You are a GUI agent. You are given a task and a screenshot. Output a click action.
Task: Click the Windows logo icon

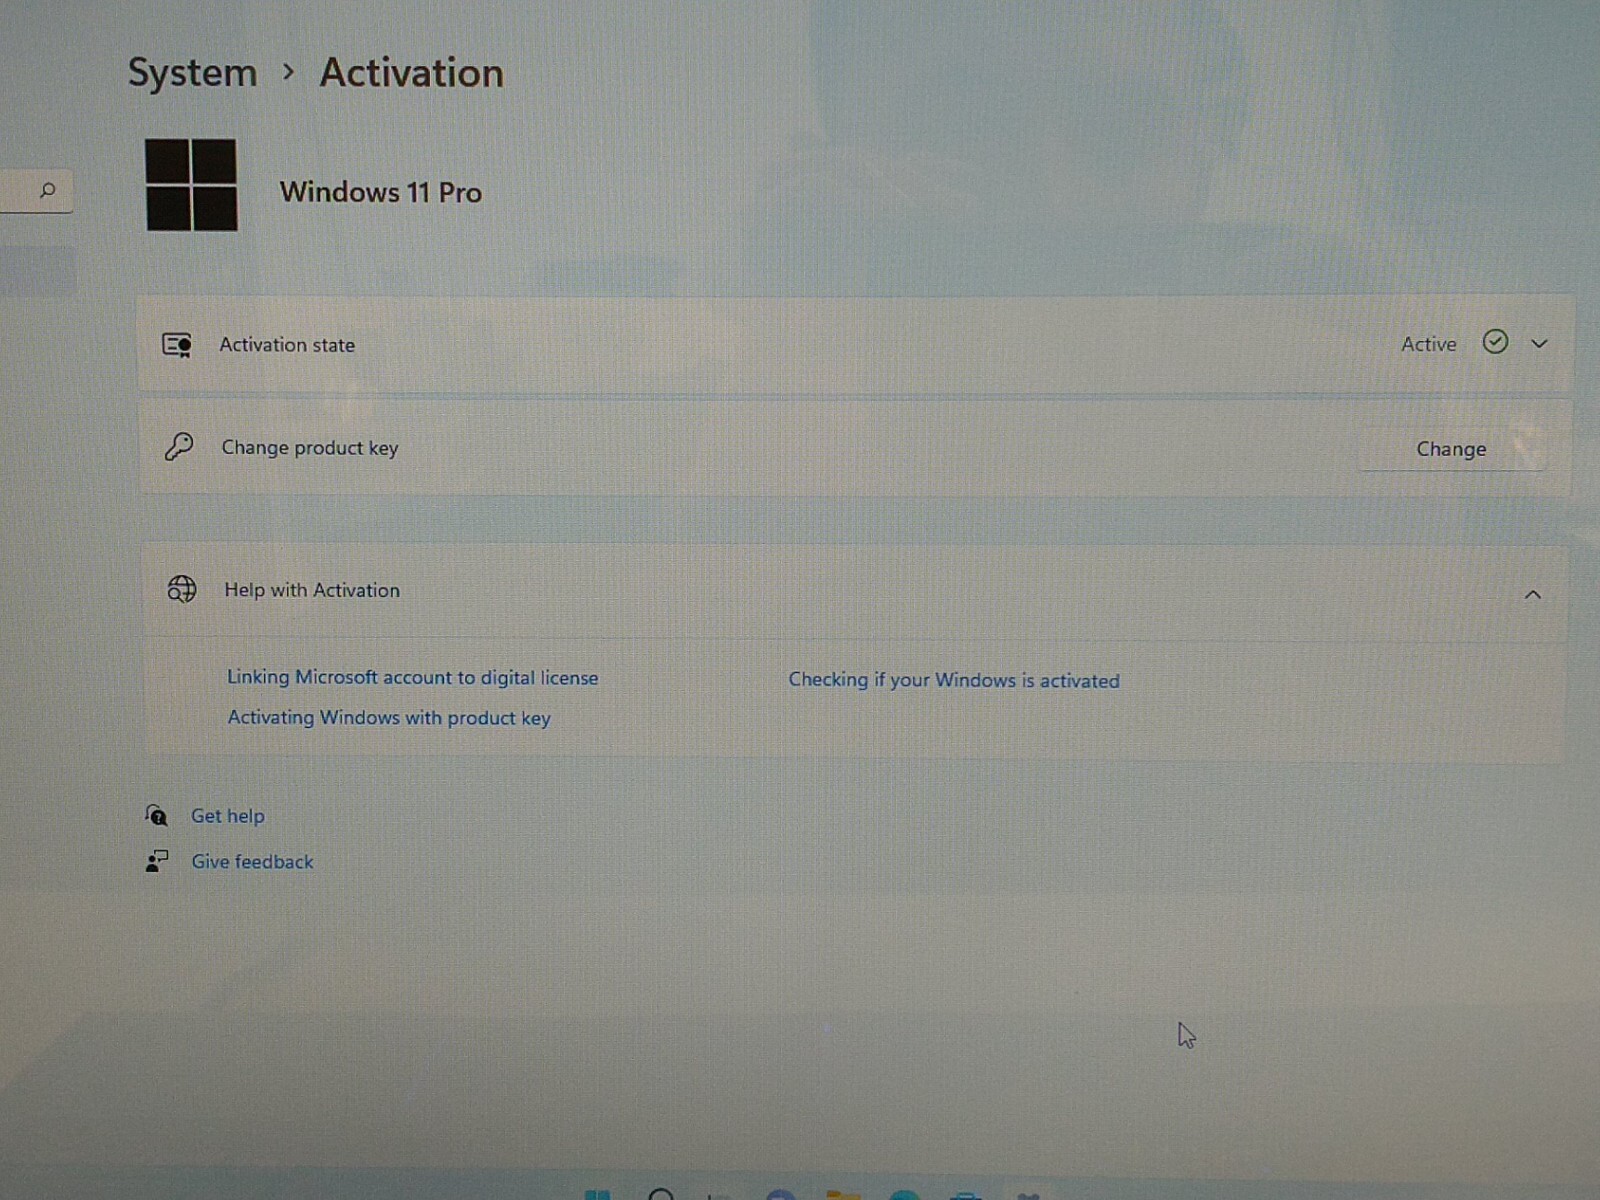191,185
